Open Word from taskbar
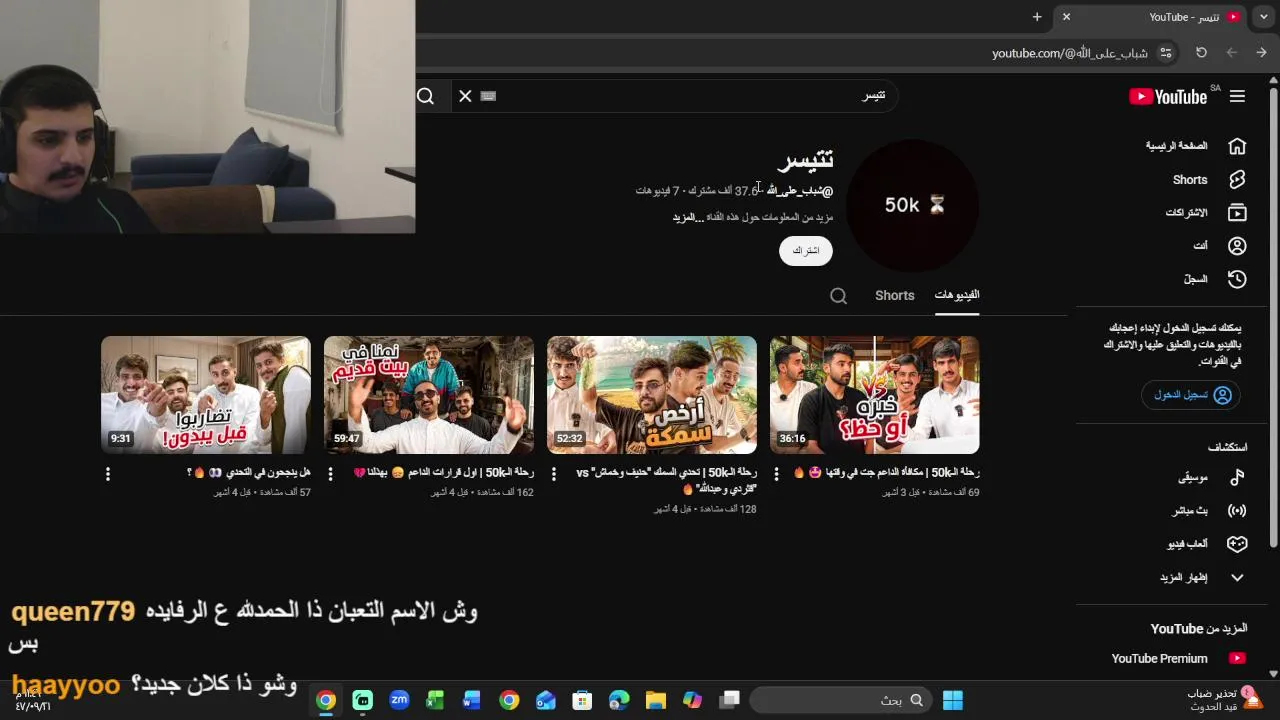The image size is (1280, 720). (x=472, y=700)
